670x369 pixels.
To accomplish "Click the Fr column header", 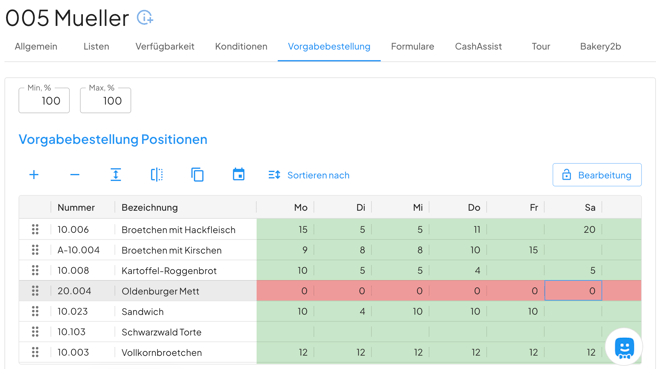I will pyautogui.click(x=534, y=208).
